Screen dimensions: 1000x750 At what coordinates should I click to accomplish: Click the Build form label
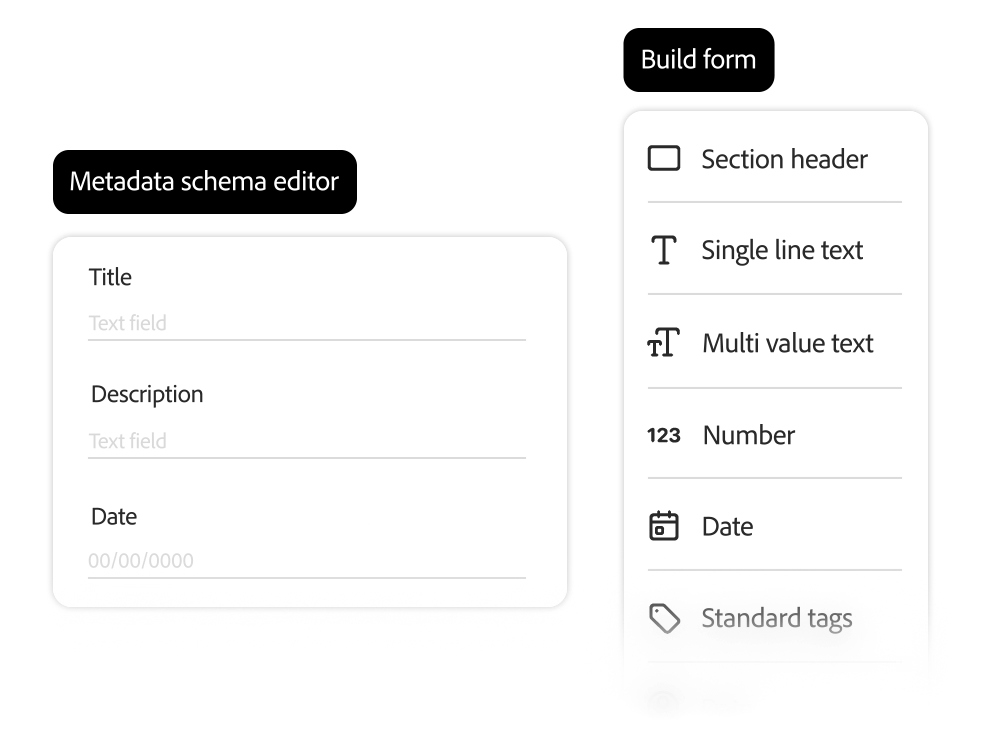click(x=698, y=60)
